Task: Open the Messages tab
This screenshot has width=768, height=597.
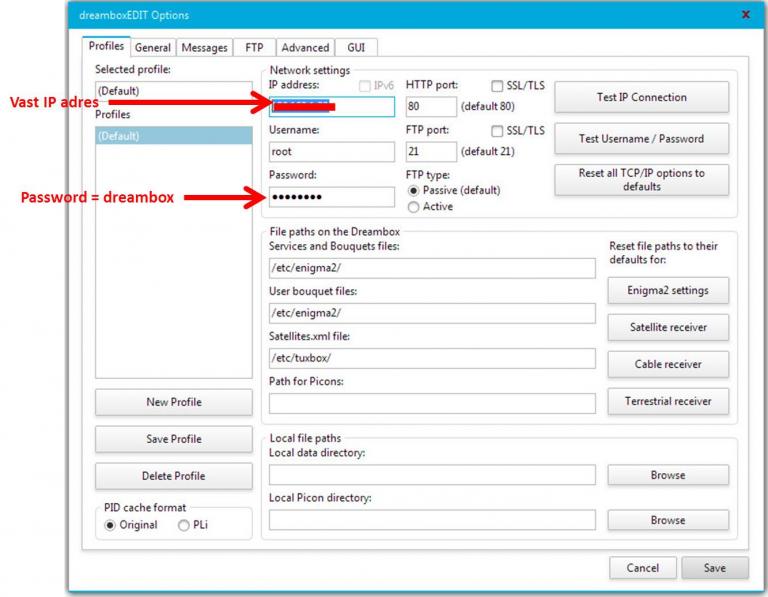Action: 204,47
